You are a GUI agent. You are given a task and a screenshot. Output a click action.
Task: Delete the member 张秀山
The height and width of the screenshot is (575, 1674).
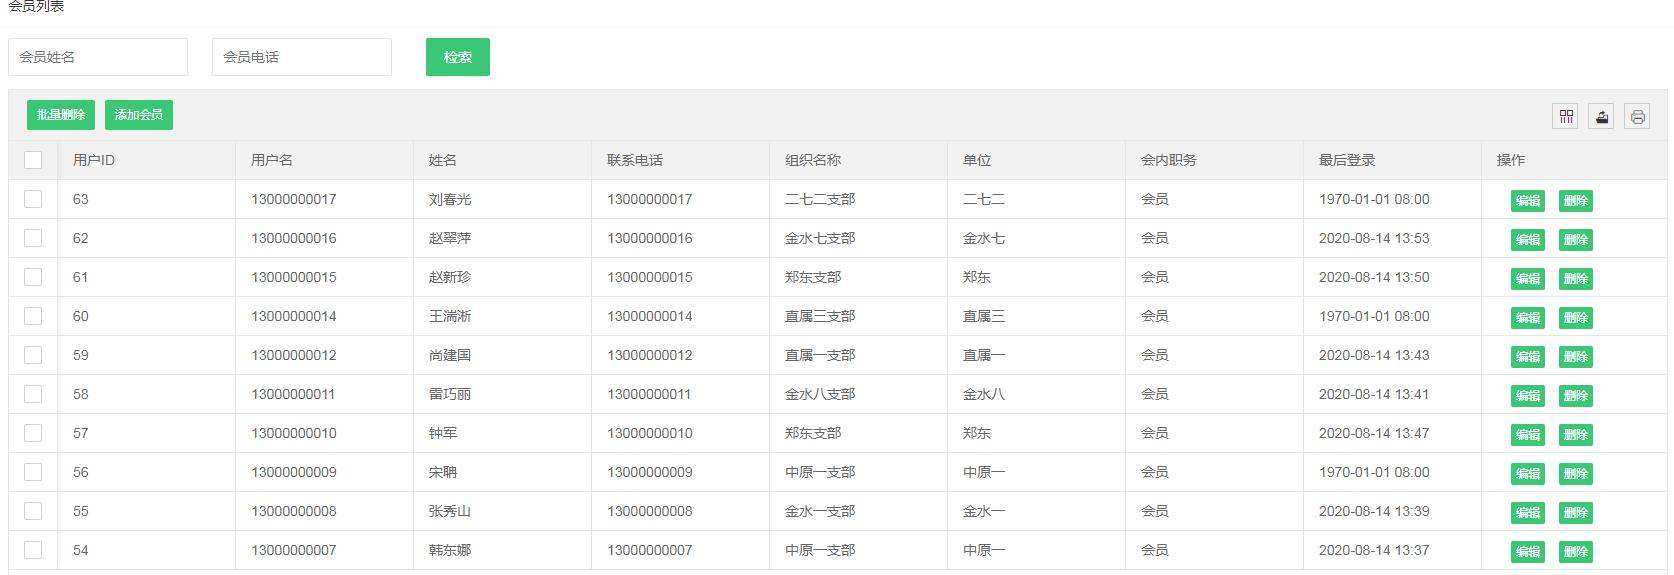(1575, 513)
